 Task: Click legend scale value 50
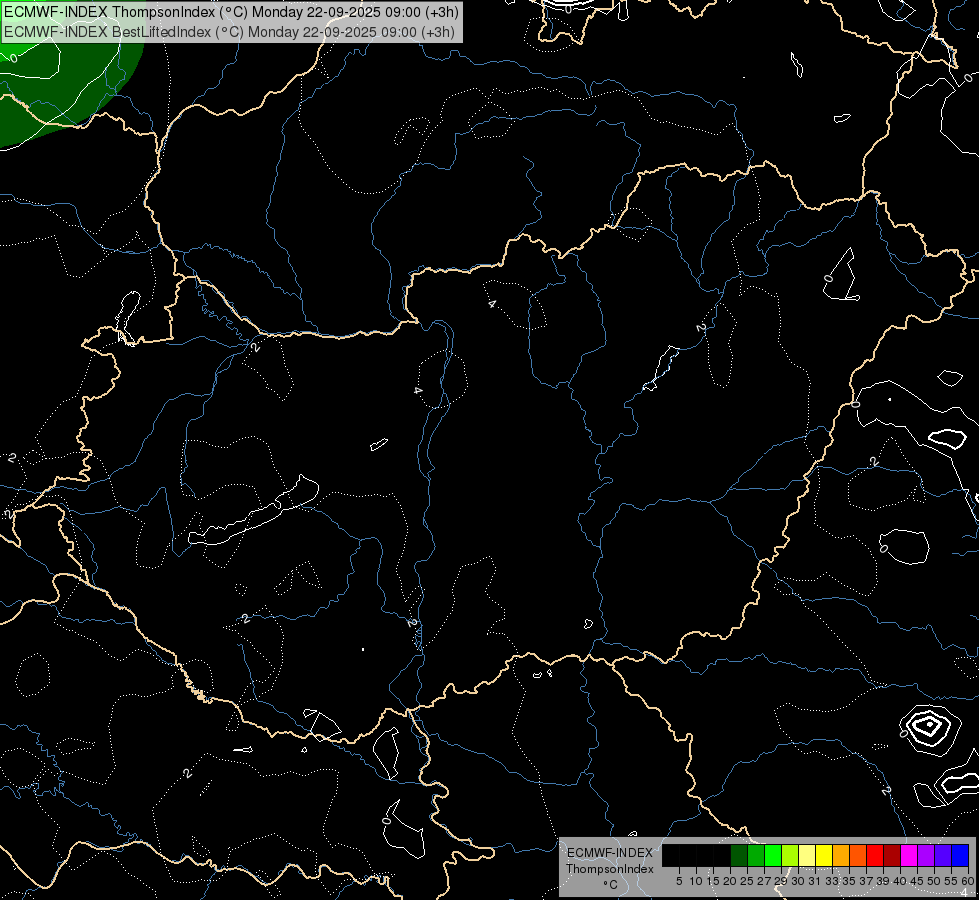933,881
